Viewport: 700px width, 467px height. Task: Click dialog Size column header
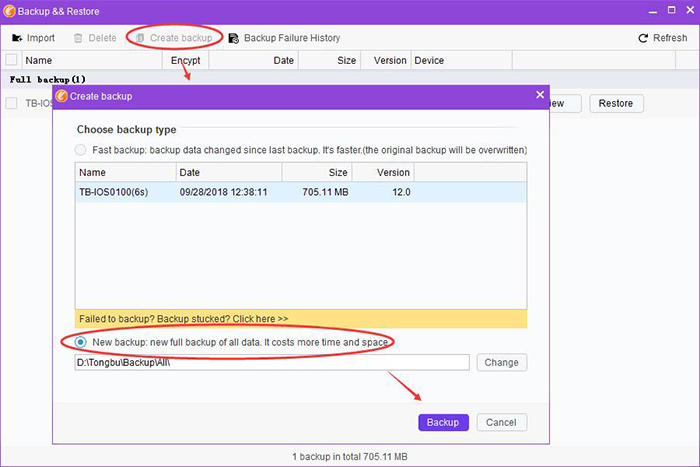[317, 172]
